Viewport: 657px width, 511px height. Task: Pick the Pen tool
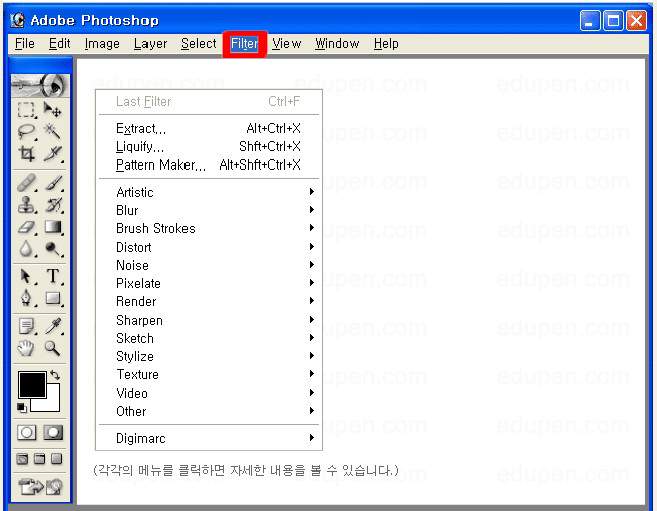(x=26, y=298)
